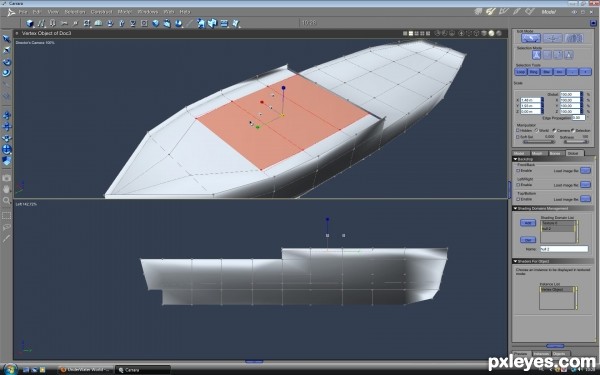Select the Selection manipulator radio button
This screenshot has width=600, height=375.
(572, 130)
